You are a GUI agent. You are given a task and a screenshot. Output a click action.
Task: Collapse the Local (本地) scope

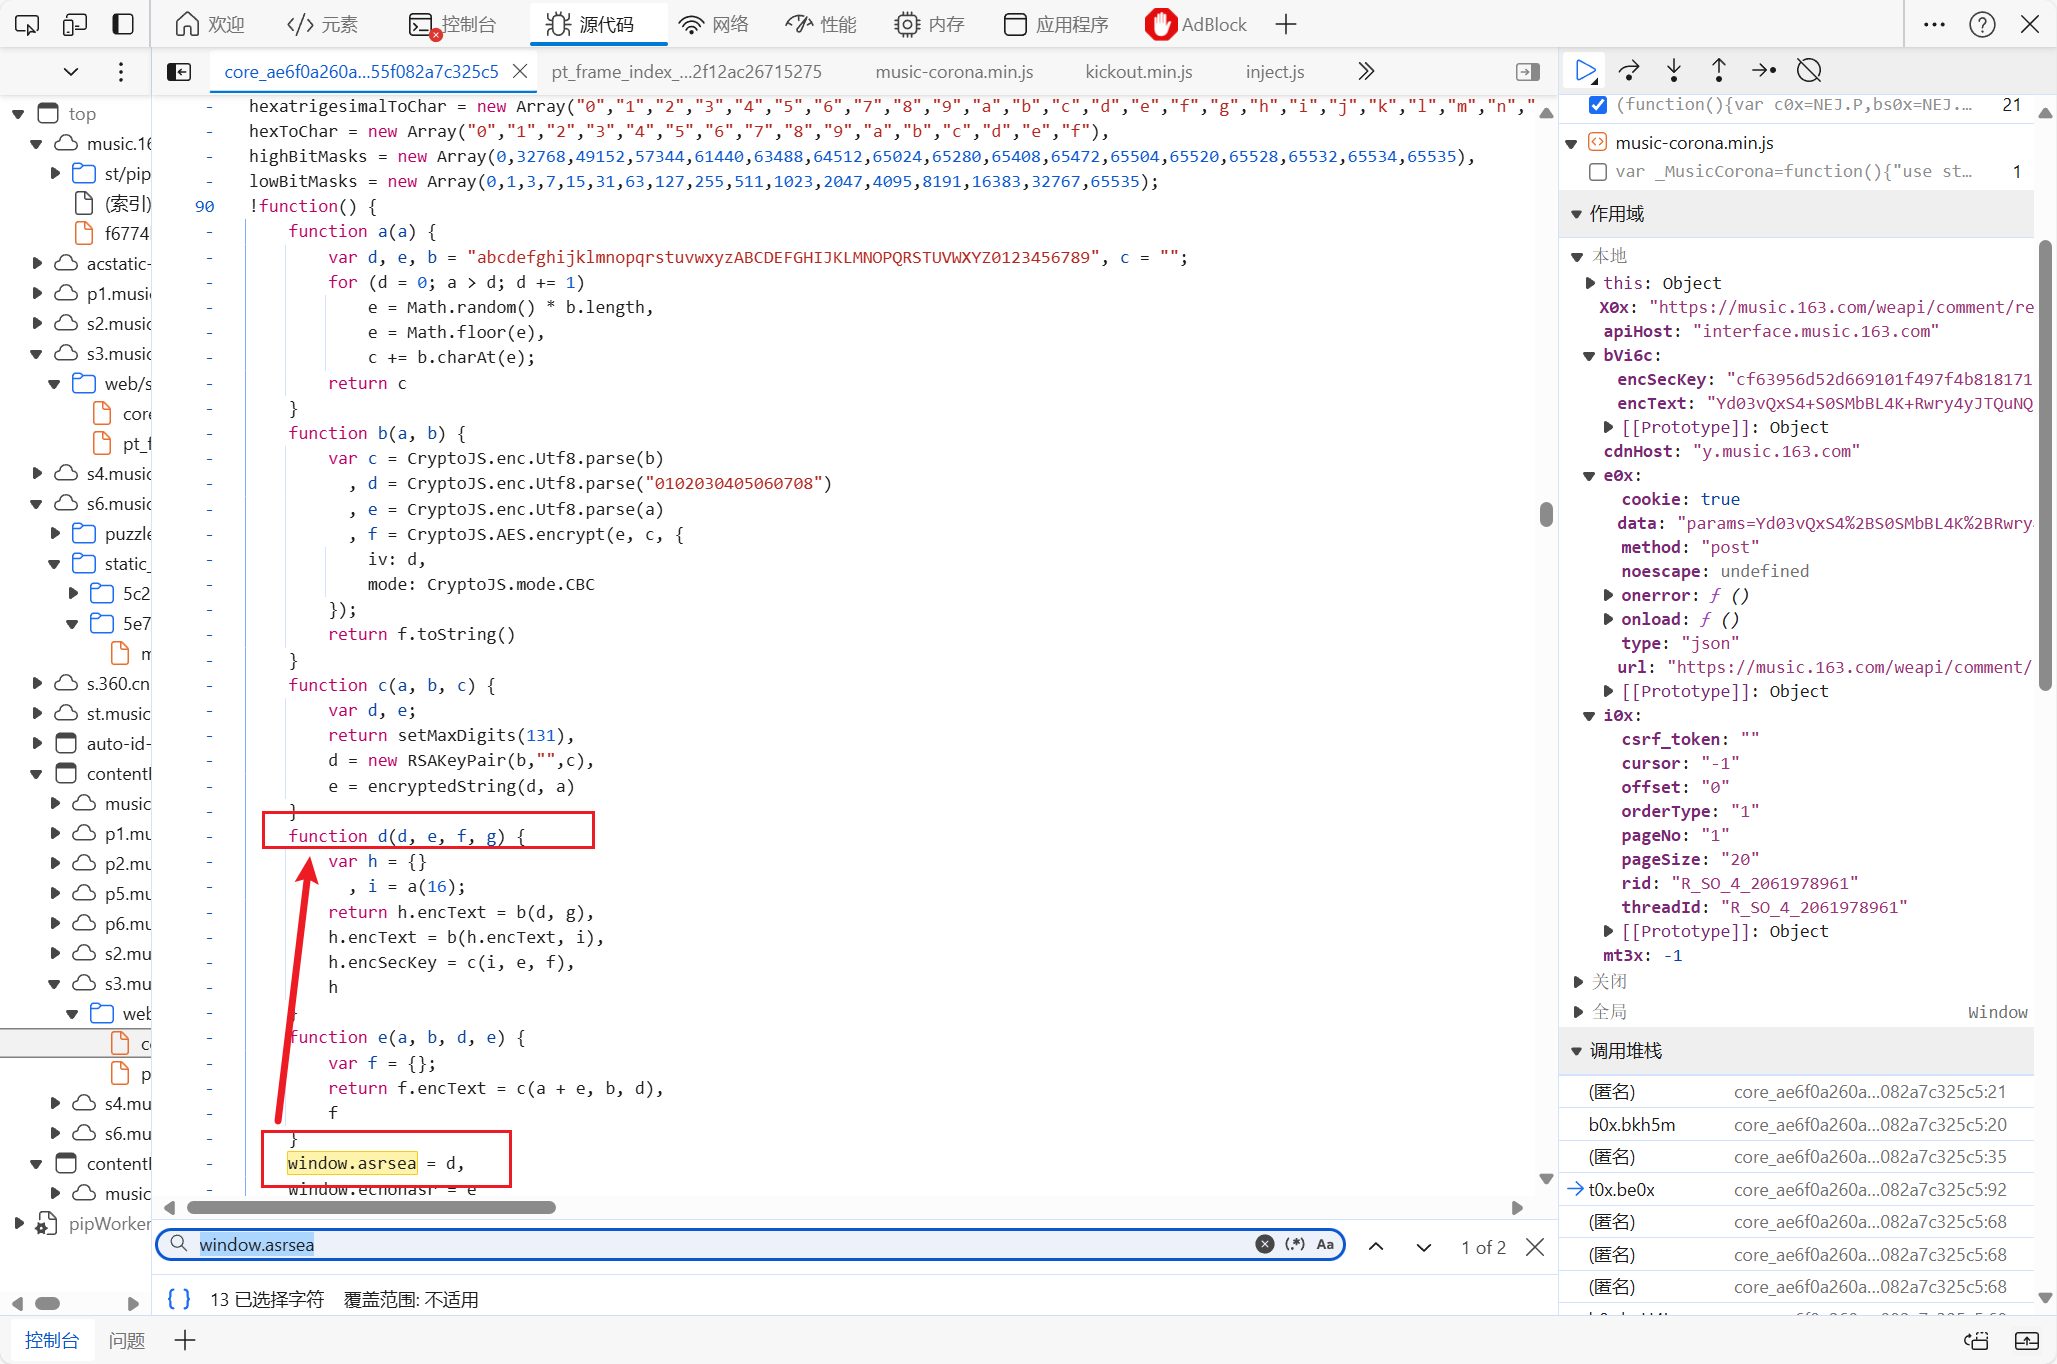pos(1578,257)
